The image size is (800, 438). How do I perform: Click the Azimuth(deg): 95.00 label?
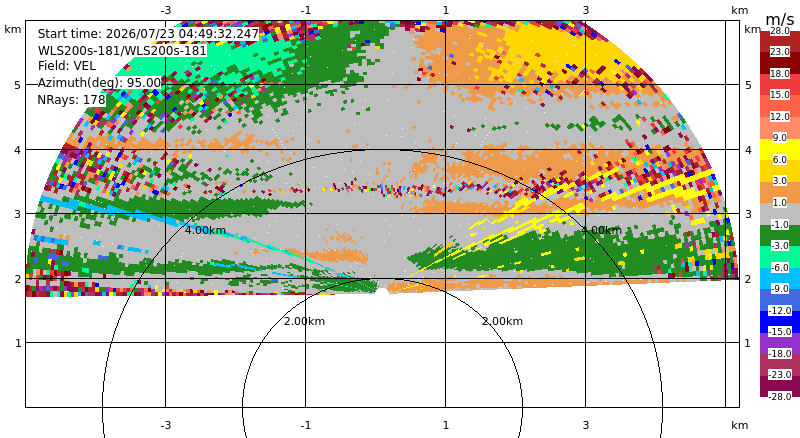point(99,83)
